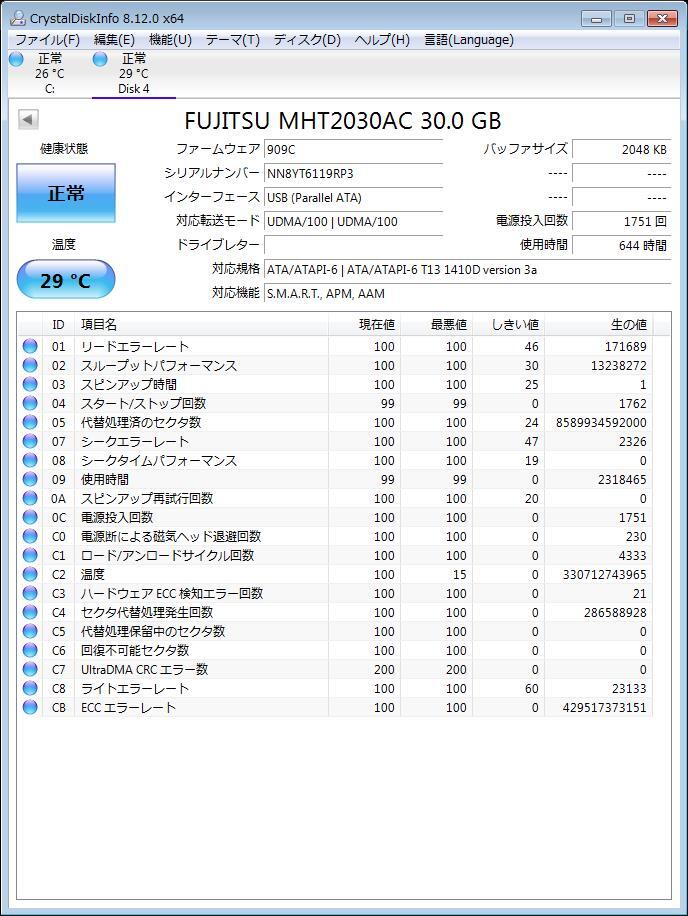
Task: Click status orb for row 04 スタート/ストップ回数
Action: point(30,403)
